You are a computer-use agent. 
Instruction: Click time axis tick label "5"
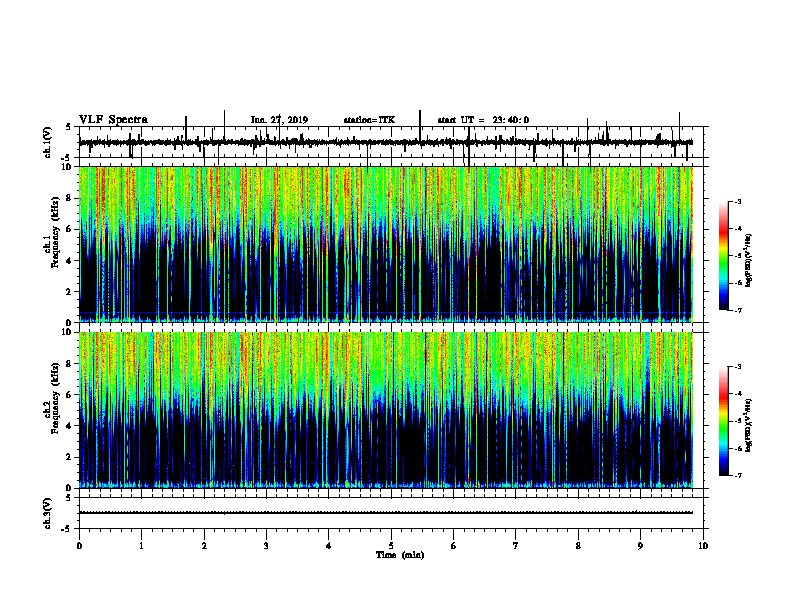tap(391, 546)
